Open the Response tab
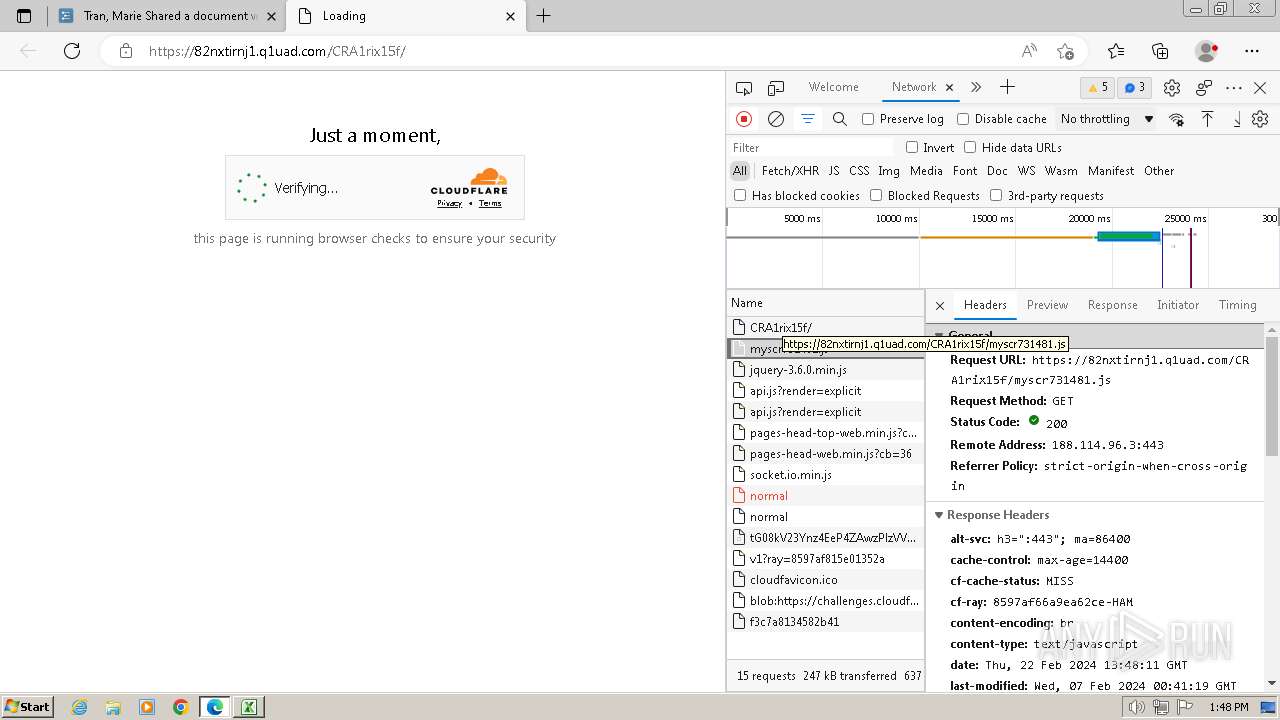 click(1112, 305)
